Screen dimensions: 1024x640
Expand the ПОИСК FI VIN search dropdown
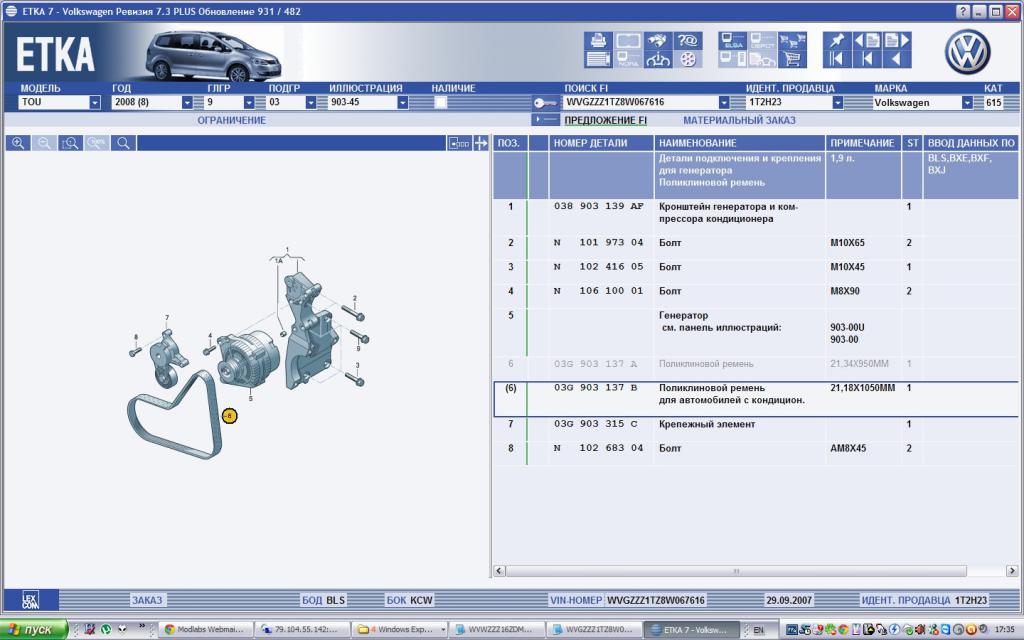point(724,103)
